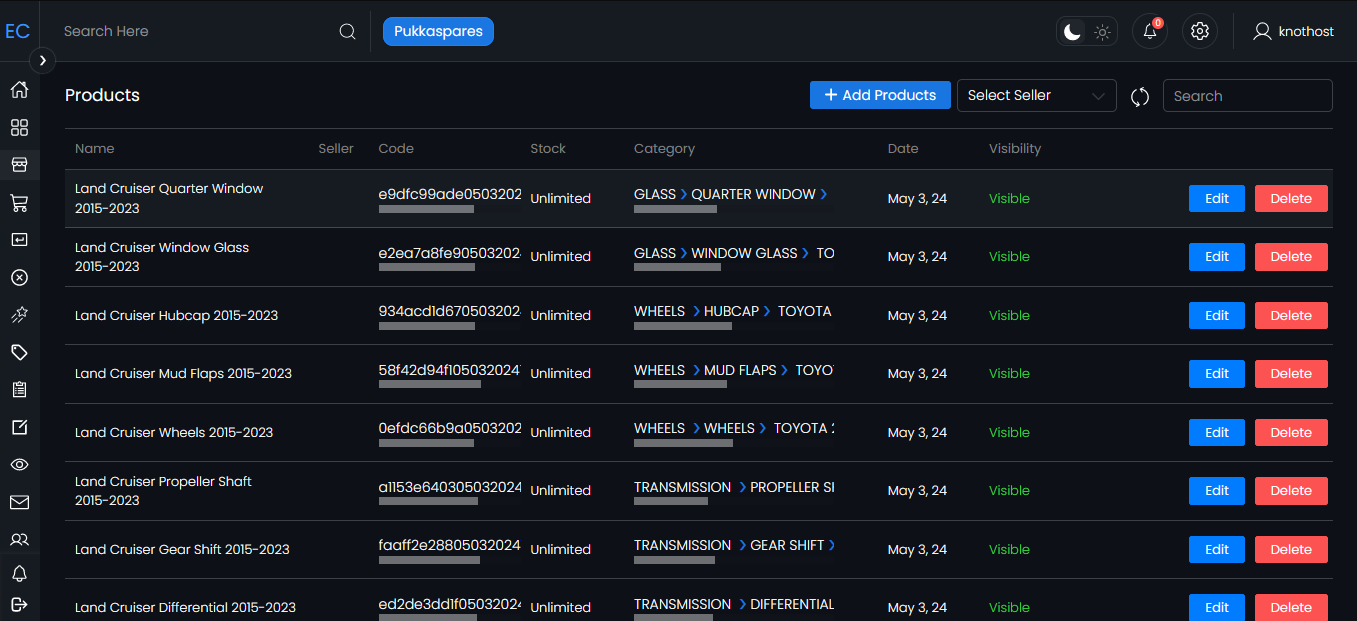
Task: Open the Select Seller dropdown
Action: (x=1036, y=96)
